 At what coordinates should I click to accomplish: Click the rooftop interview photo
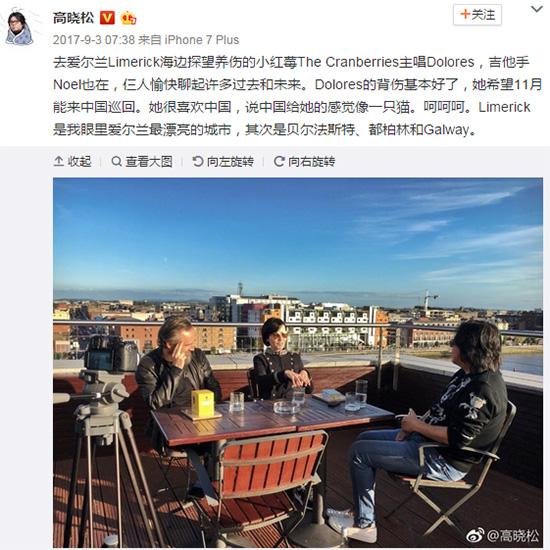(298, 363)
